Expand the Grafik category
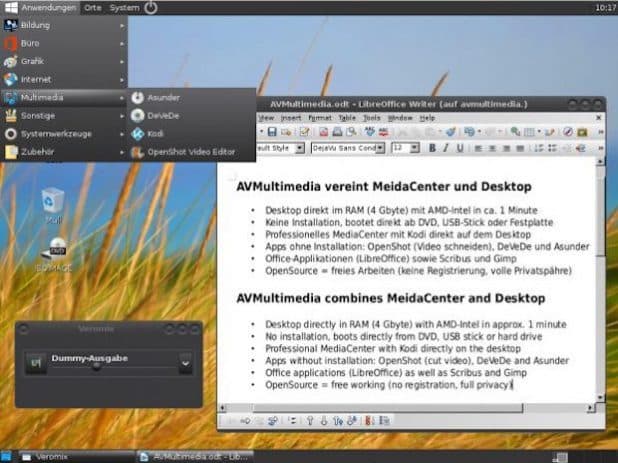 pos(64,61)
